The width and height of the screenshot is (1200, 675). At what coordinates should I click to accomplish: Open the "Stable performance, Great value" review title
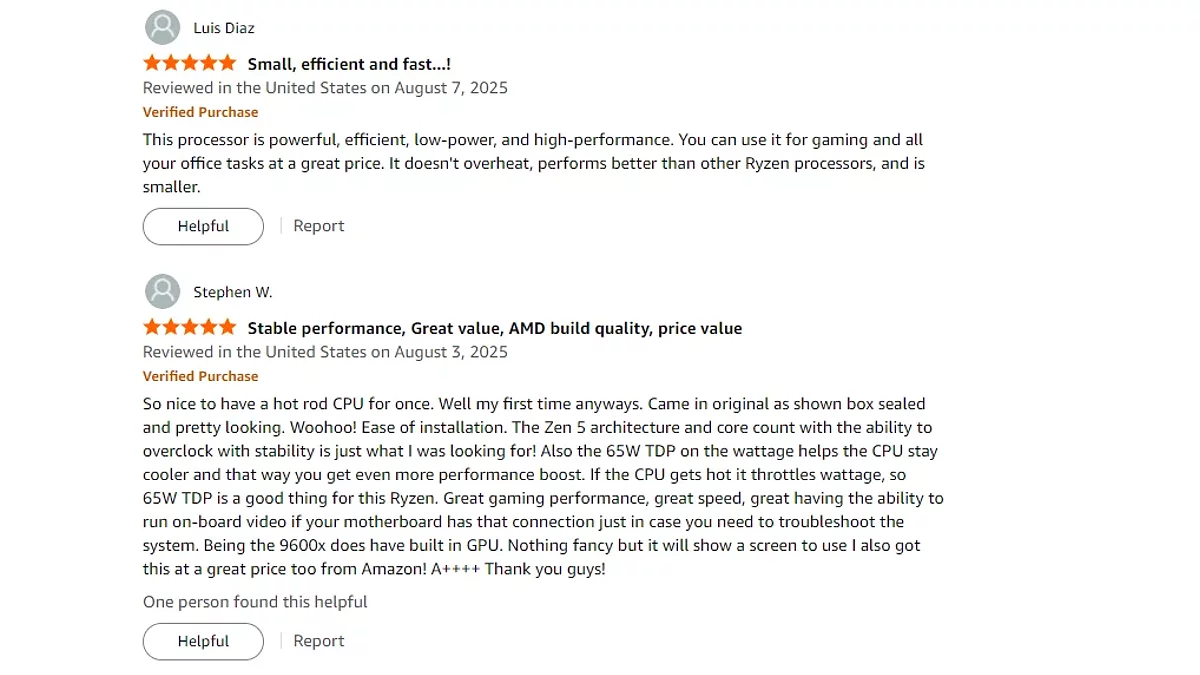point(495,328)
